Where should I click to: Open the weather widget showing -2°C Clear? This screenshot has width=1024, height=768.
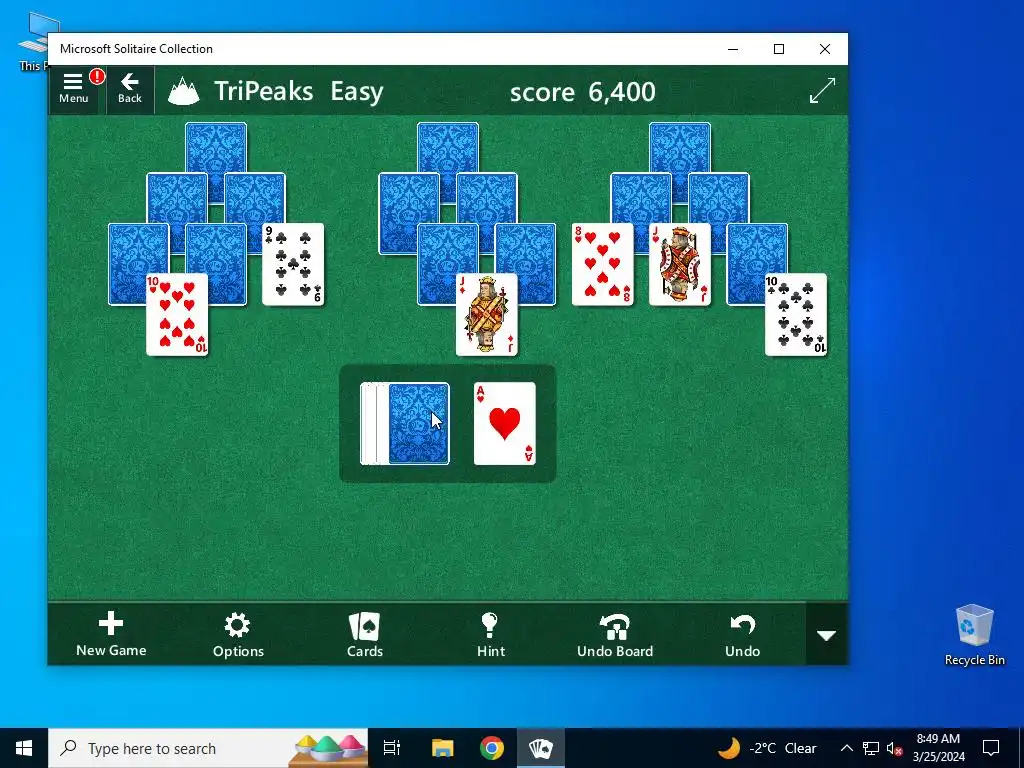tap(767, 748)
